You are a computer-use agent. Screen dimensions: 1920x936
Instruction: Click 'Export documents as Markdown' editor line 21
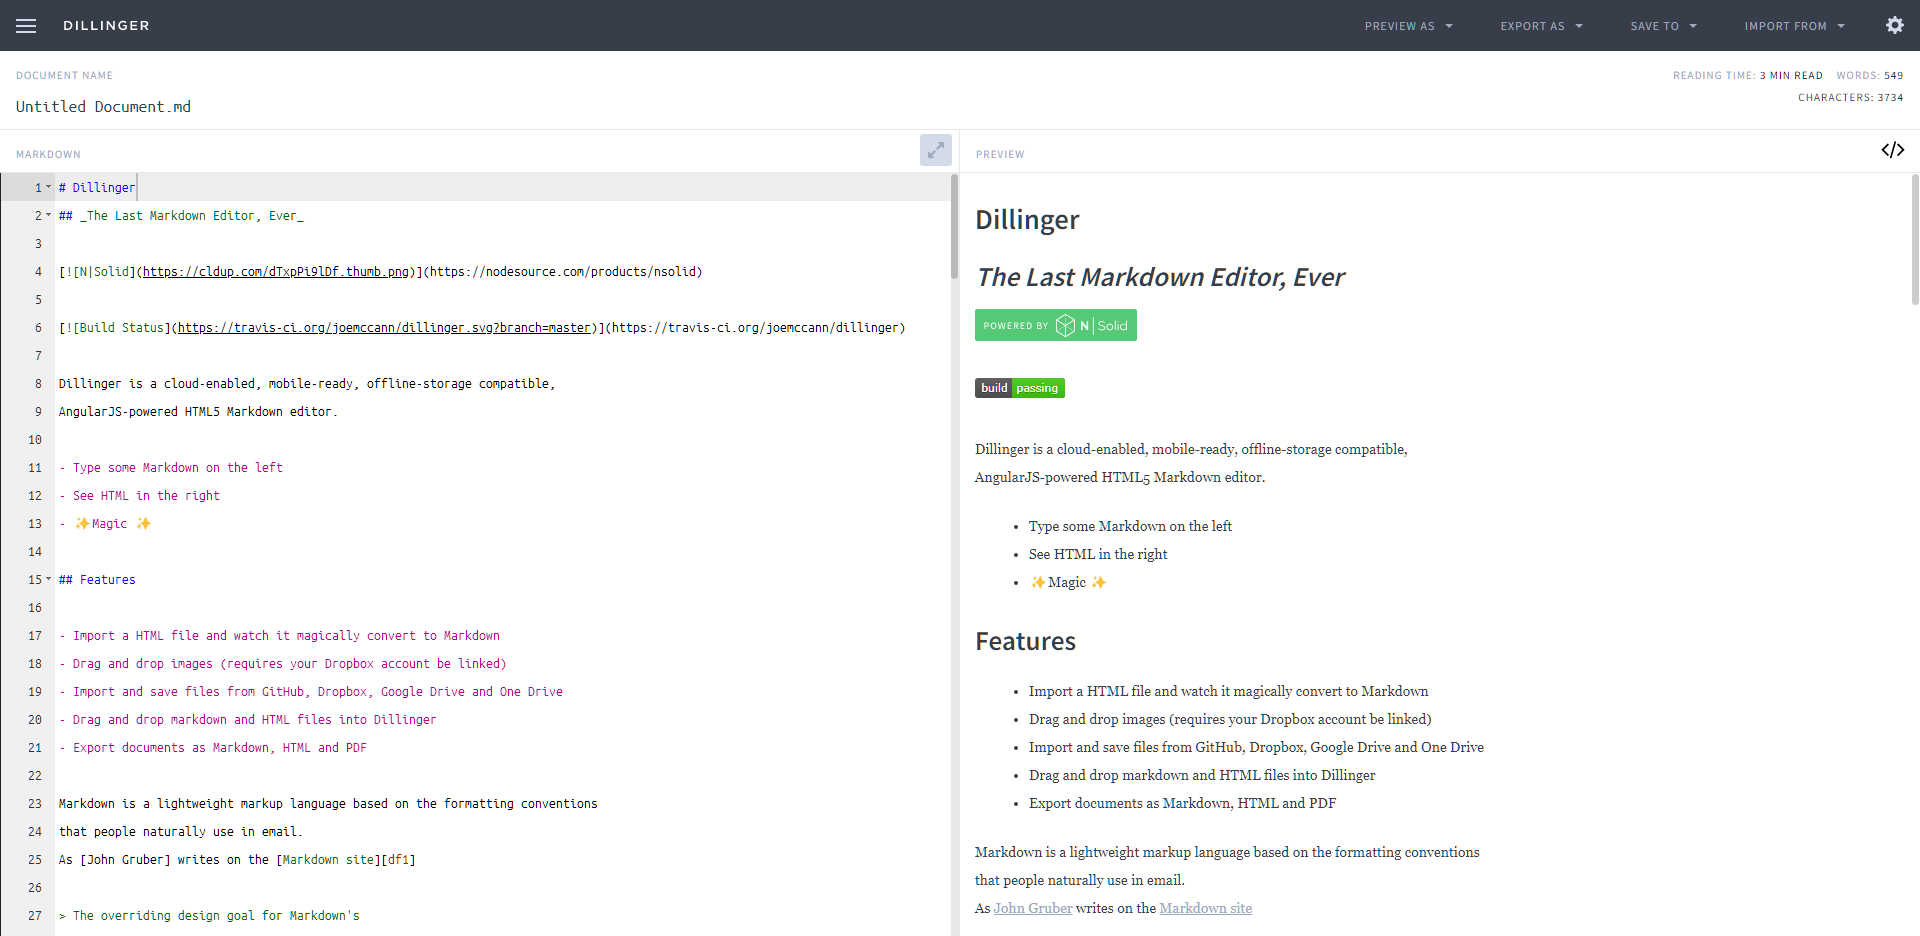tap(213, 747)
